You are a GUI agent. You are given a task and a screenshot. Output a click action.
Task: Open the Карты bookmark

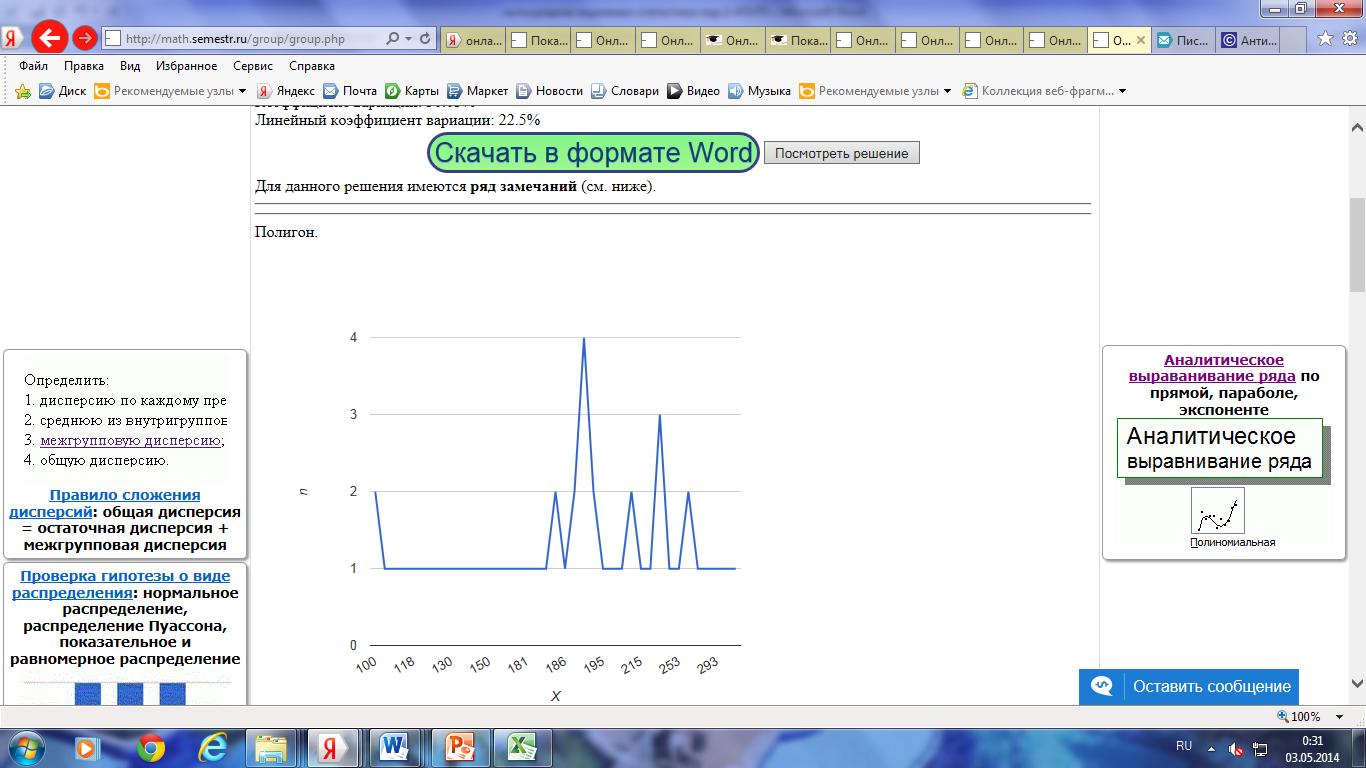click(x=412, y=91)
